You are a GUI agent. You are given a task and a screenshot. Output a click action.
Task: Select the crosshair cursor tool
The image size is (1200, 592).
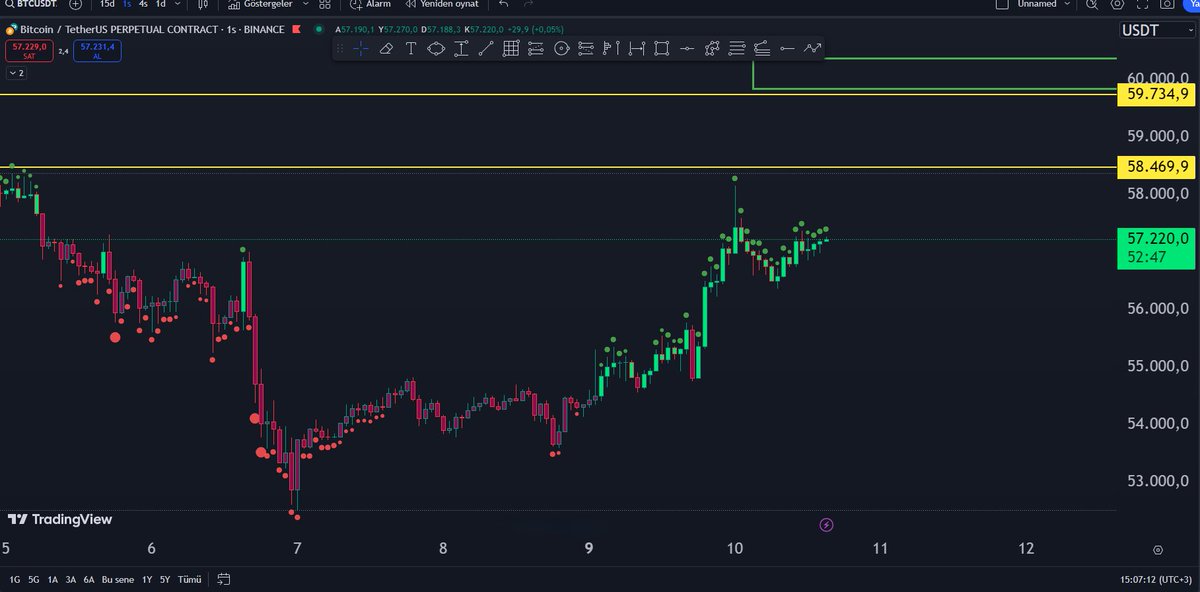point(361,48)
